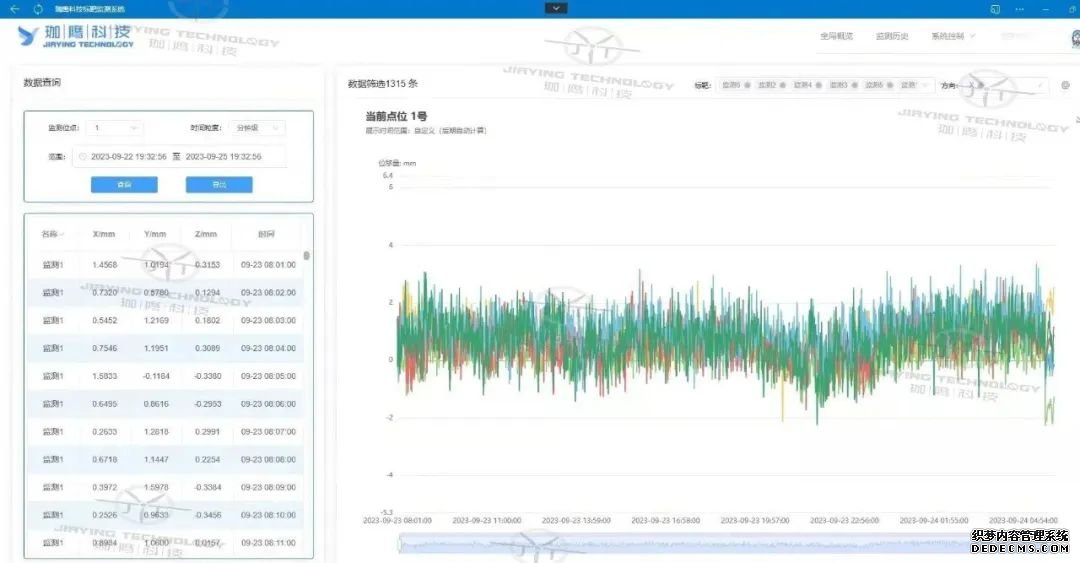Open the 全局概览 menu item
This screenshot has height=563, width=1080.
[836, 36]
